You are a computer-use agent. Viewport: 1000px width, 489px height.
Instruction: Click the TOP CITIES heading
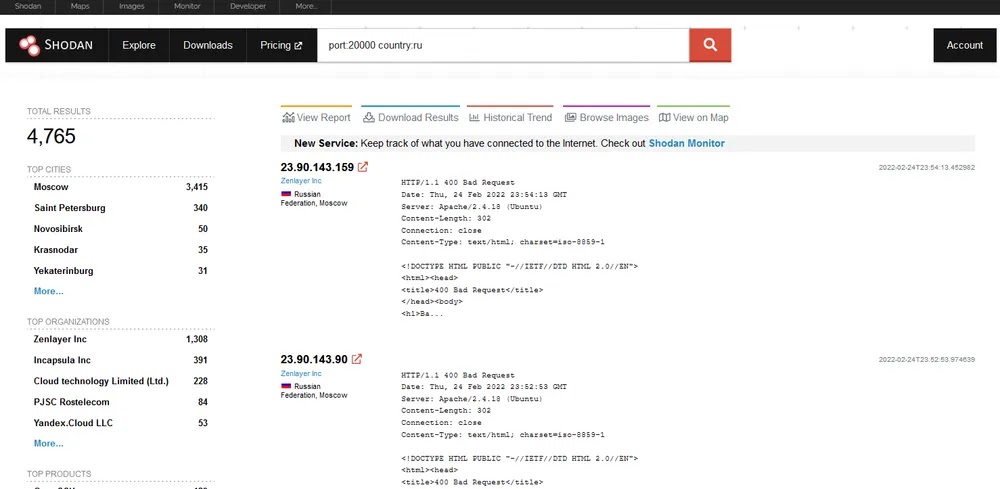click(x=48, y=170)
